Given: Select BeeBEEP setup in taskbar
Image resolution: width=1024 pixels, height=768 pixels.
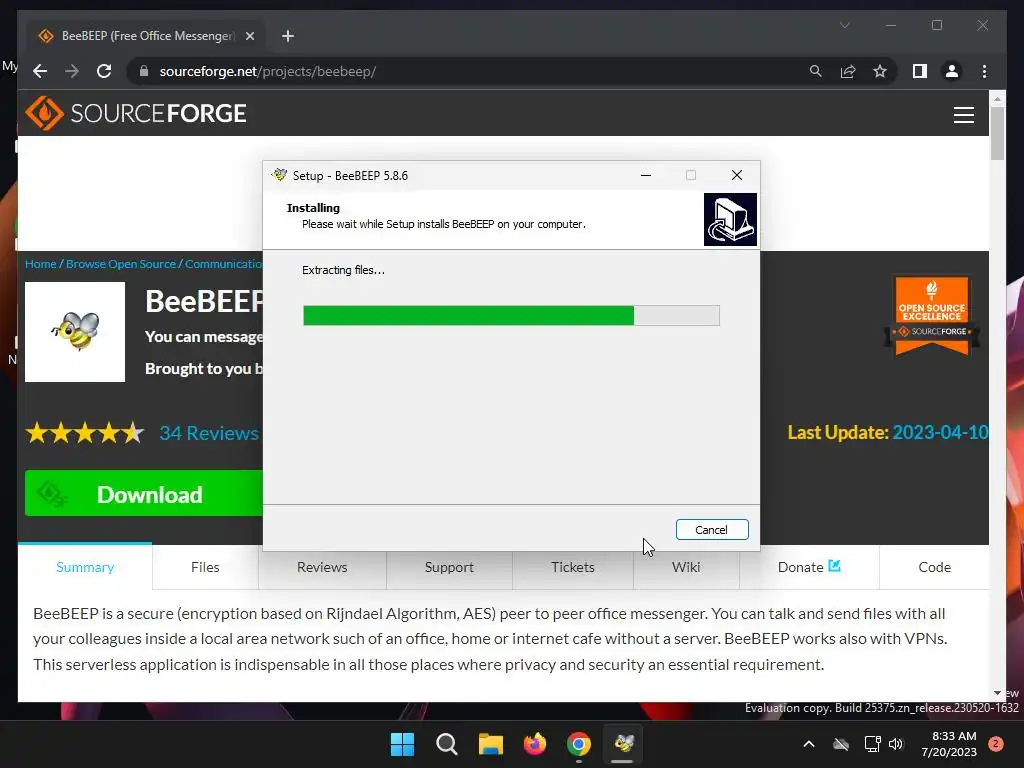Looking at the screenshot, I should [623, 744].
